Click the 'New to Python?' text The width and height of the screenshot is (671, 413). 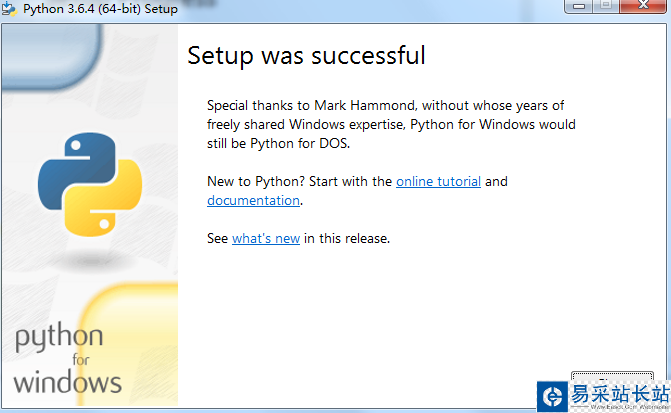(x=258, y=181)
